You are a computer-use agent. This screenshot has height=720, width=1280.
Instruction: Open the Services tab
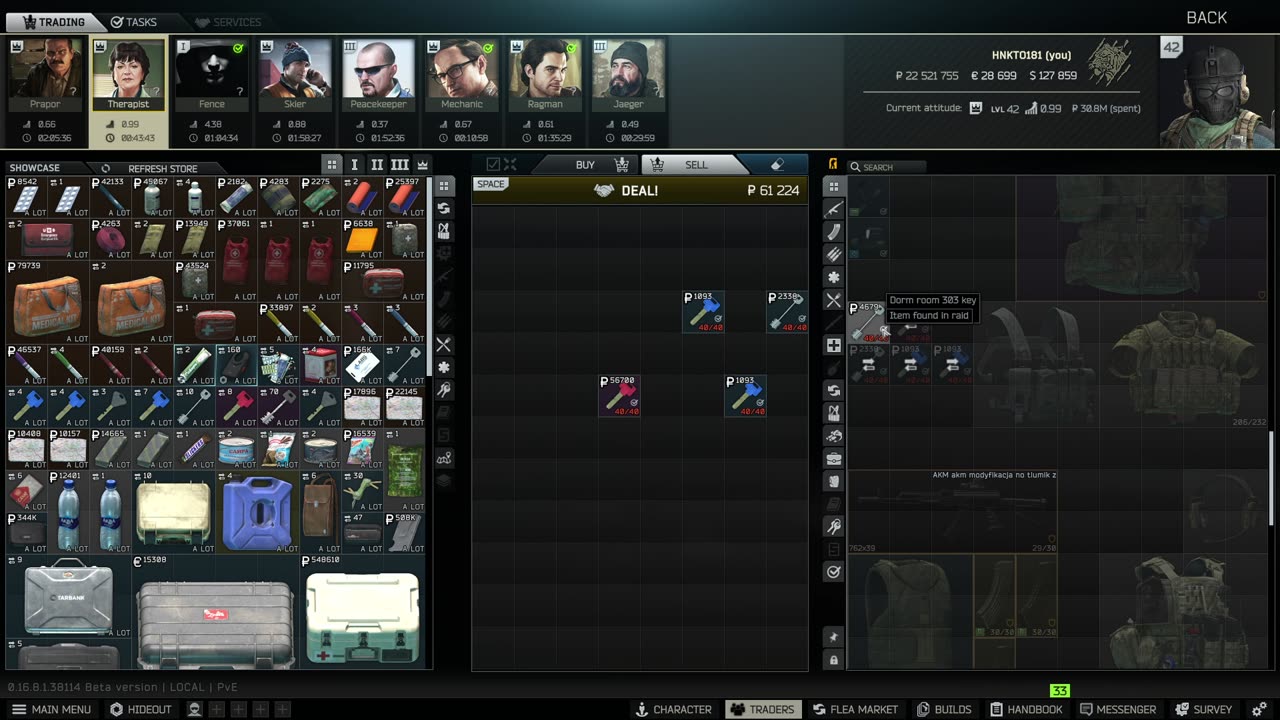point(228,22)
